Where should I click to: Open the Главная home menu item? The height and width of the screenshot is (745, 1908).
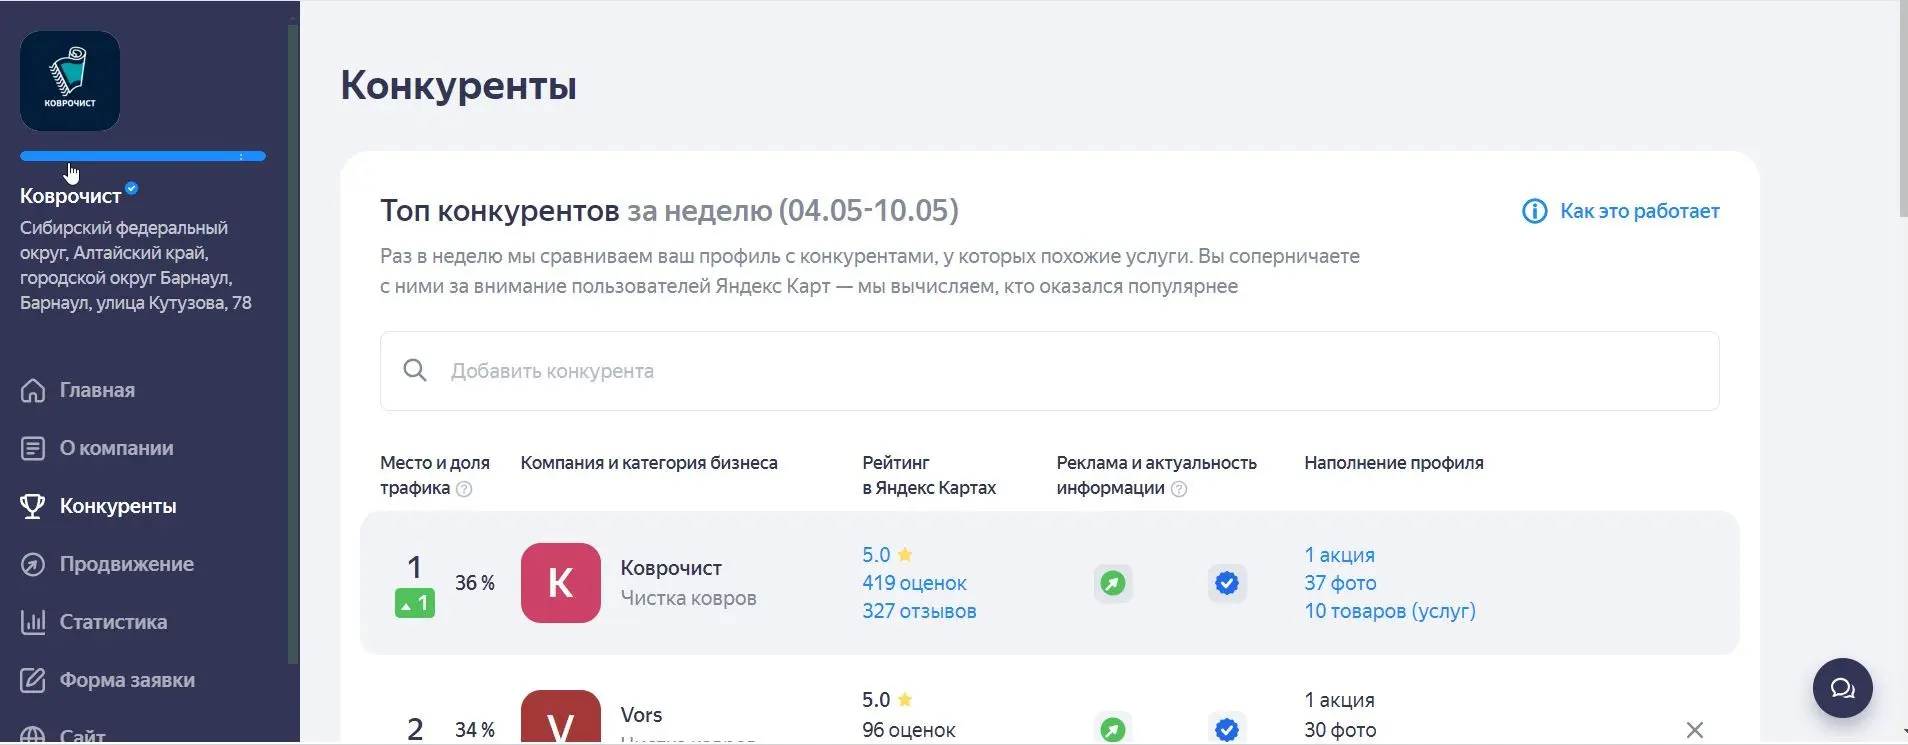tap(97, 390)
